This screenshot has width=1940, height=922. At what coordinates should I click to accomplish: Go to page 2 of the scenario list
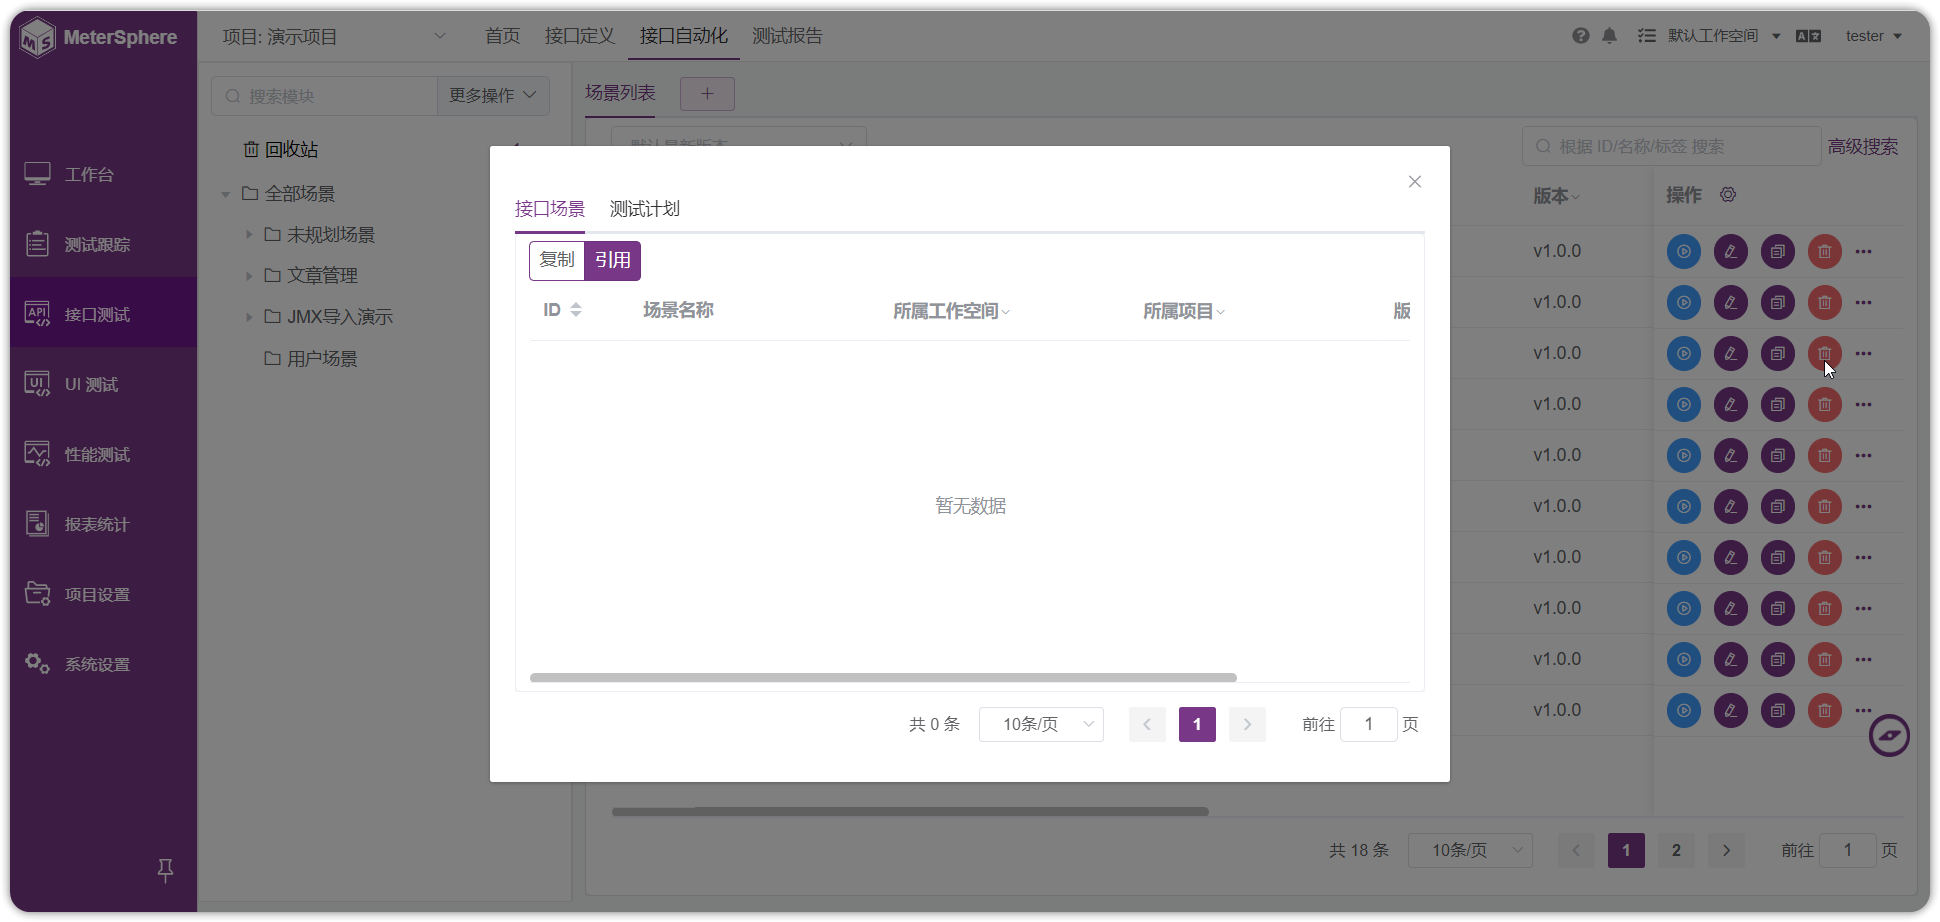click(x=1676, y=850)
